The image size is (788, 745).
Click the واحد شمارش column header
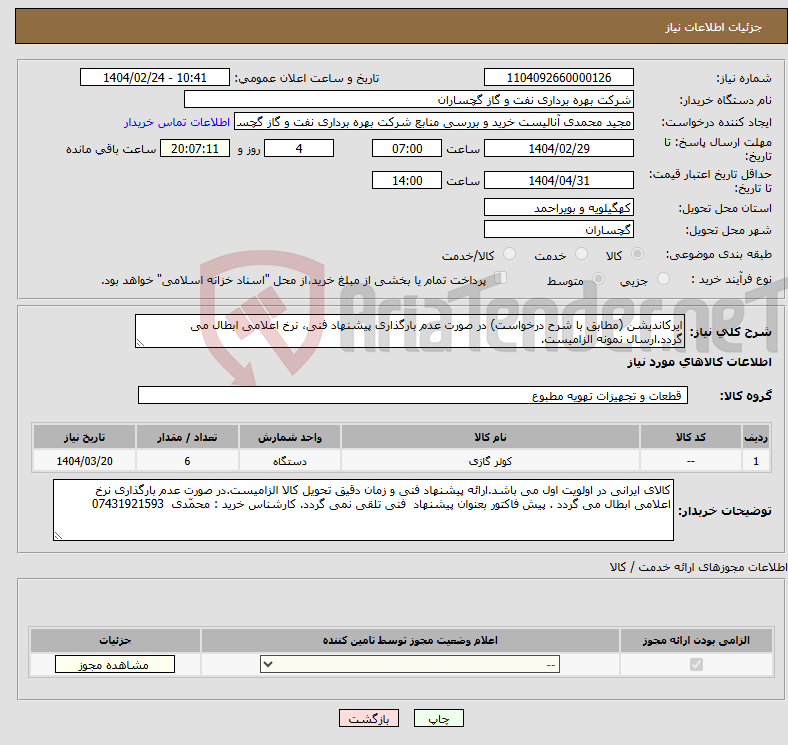289,437
